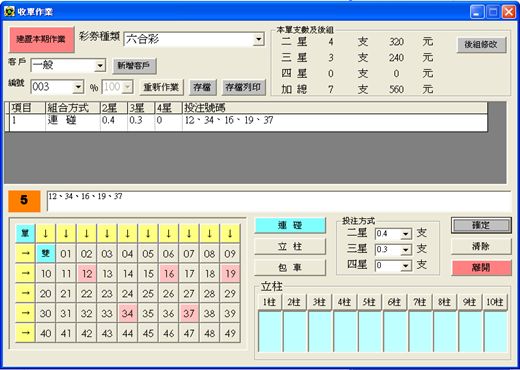
Task: Select number 08 in the grid
Action: click(210, 253)
